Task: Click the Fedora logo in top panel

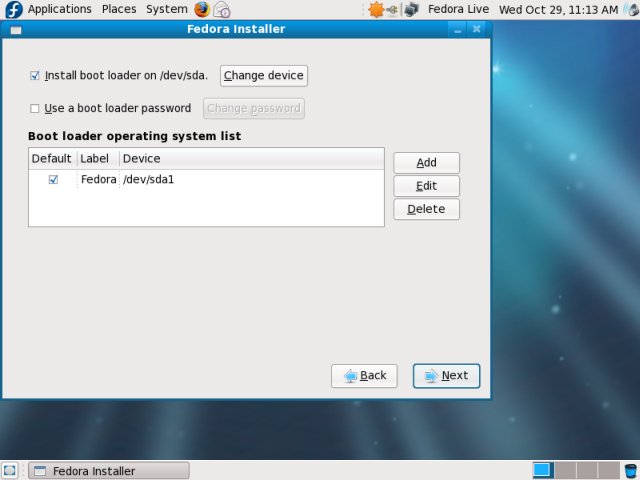Action: point(13,9)
